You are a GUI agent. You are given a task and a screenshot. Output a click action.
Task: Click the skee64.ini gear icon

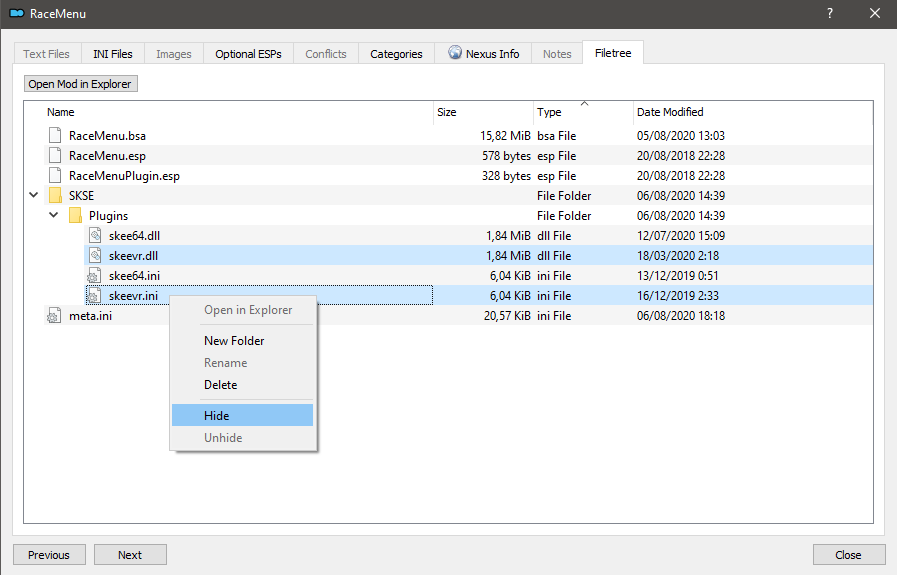(x=94, y=276)
